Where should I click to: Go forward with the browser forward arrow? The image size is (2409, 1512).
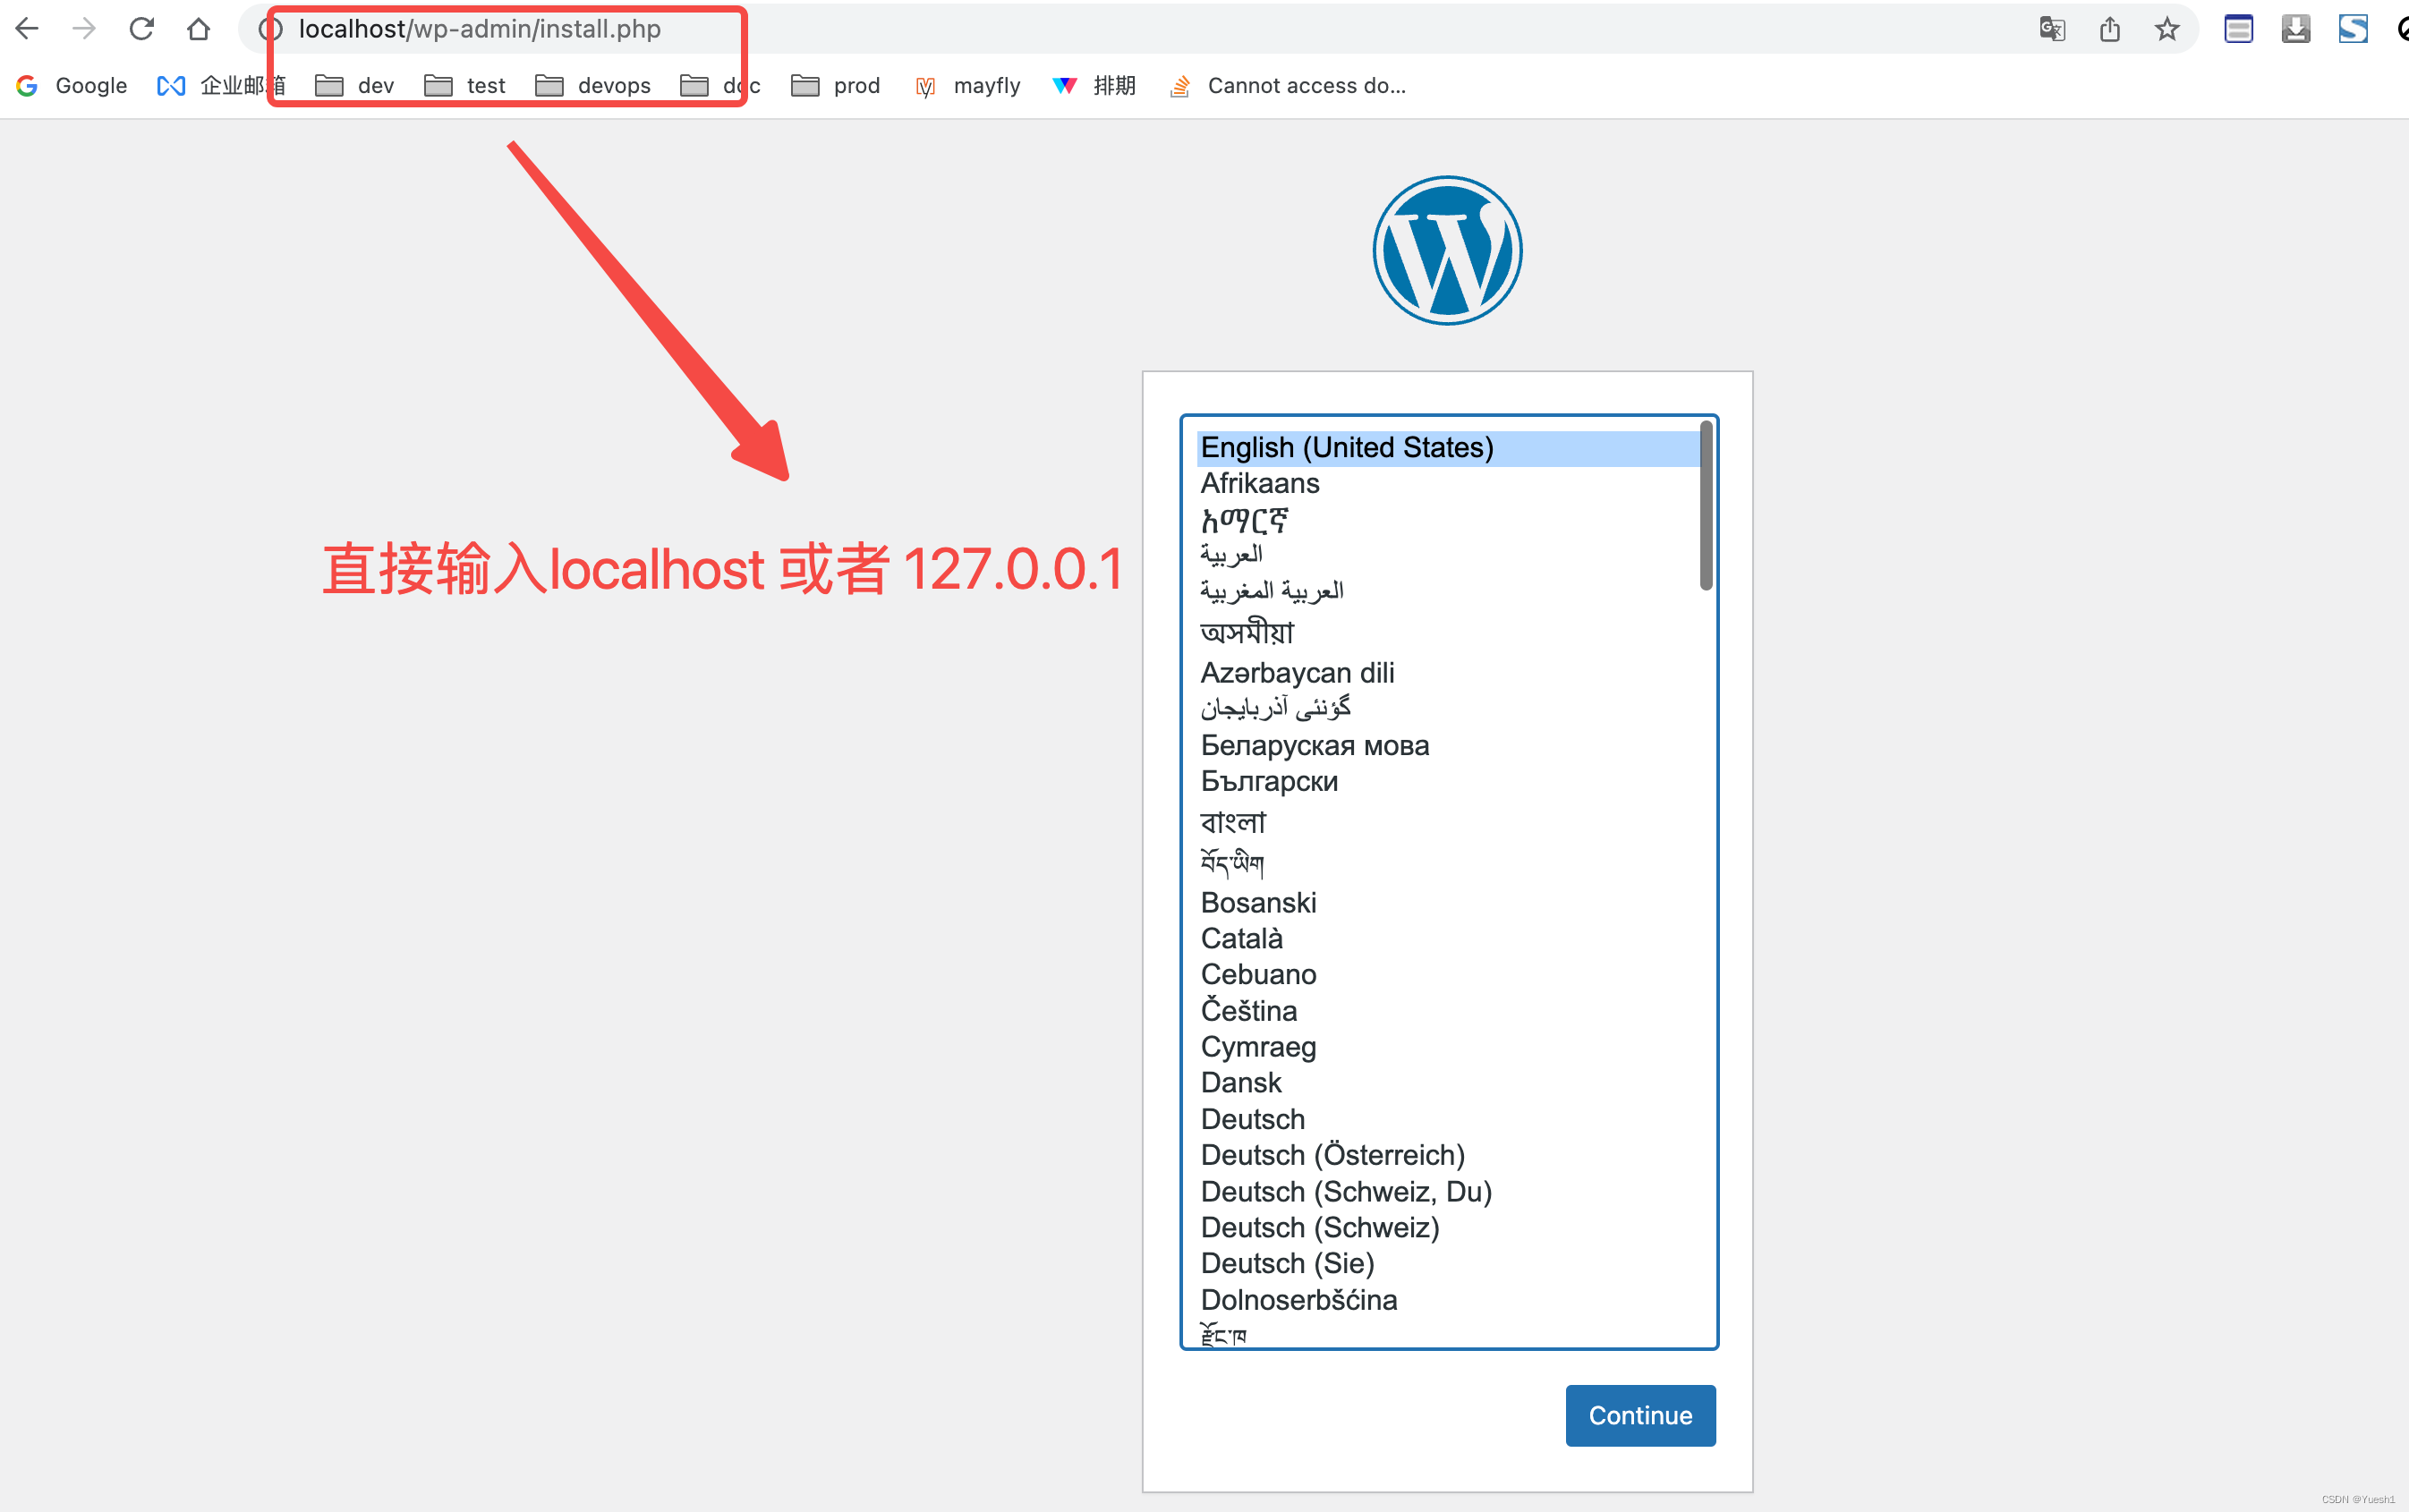click(x=84, y=29)
